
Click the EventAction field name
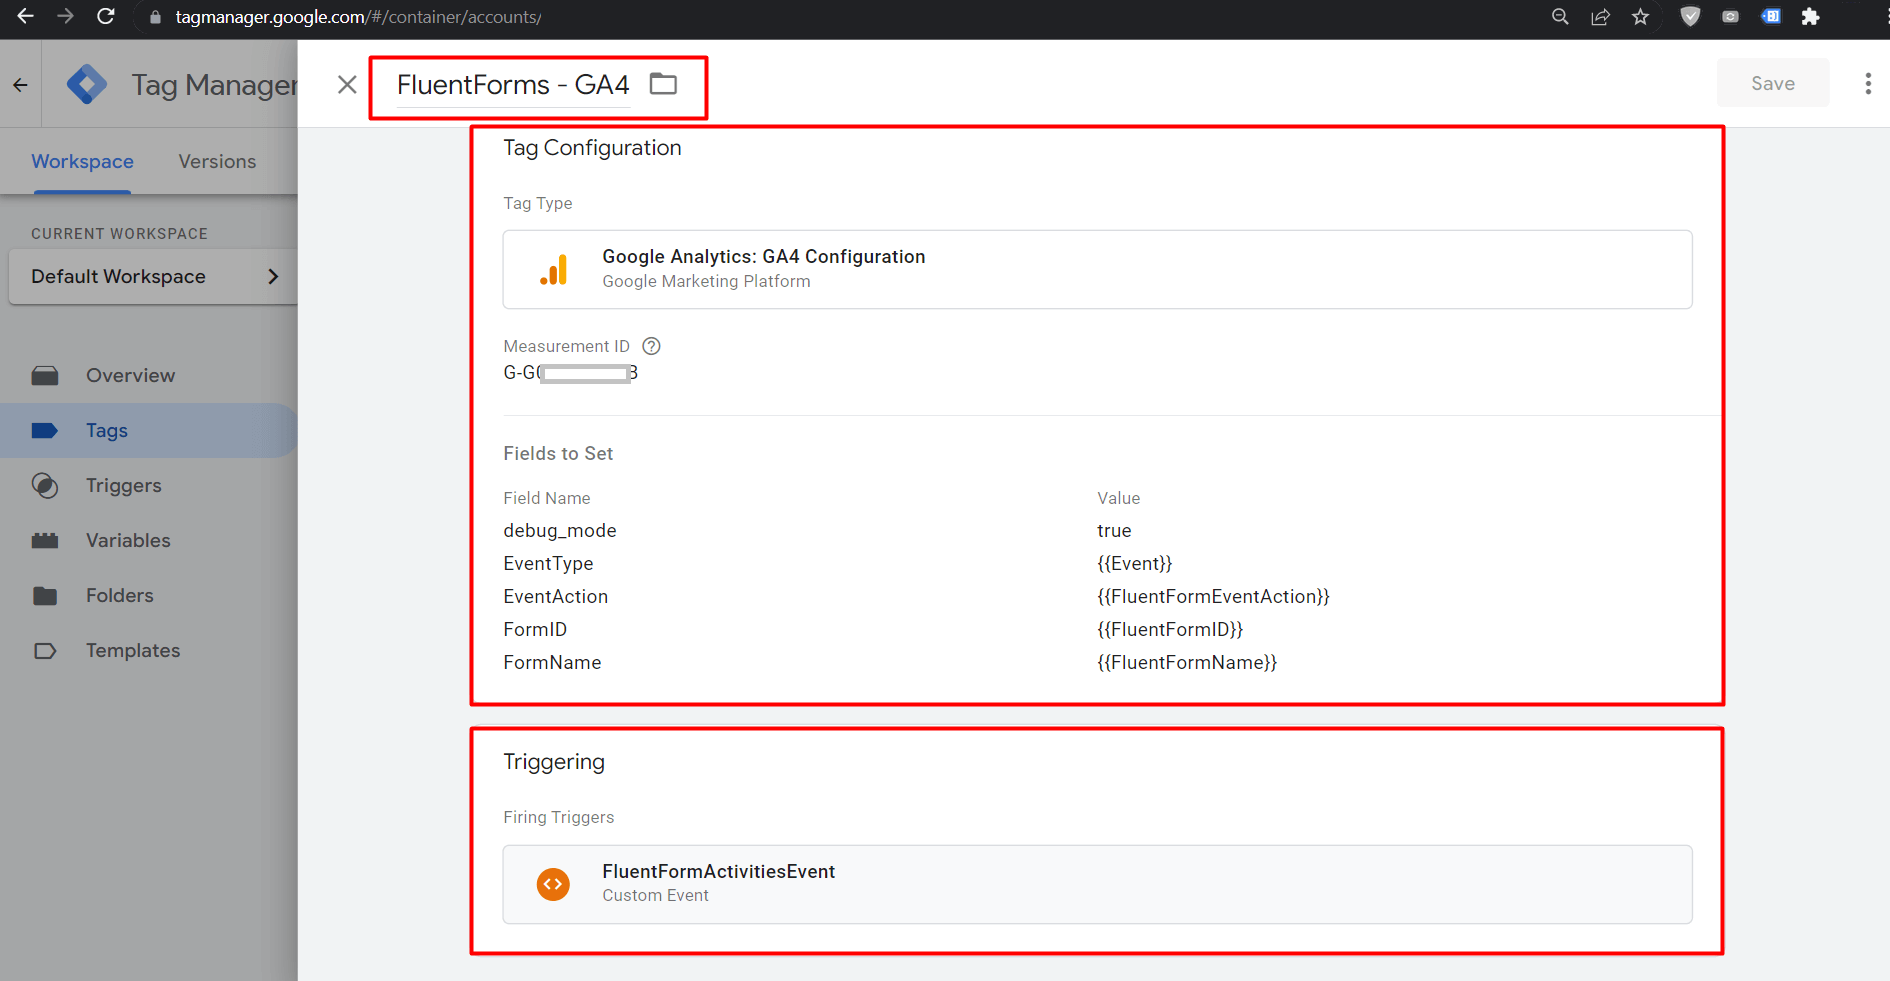click(x=555, y=597)
